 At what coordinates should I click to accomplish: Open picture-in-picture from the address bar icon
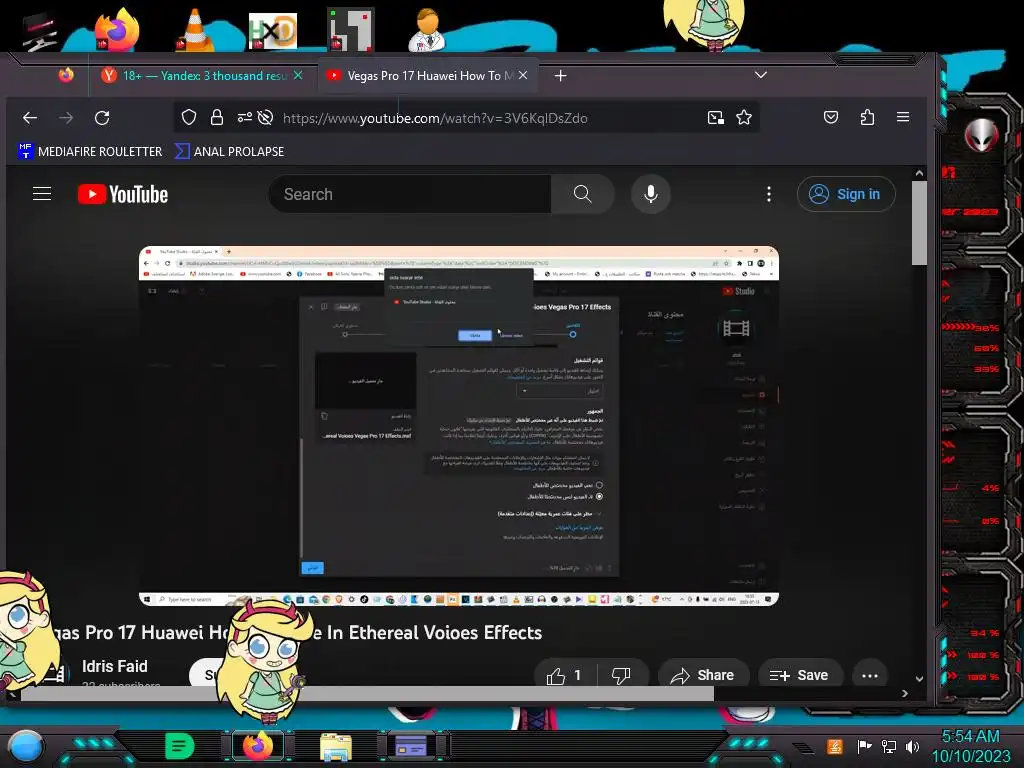pyautogui.click(x=716, y=118)
